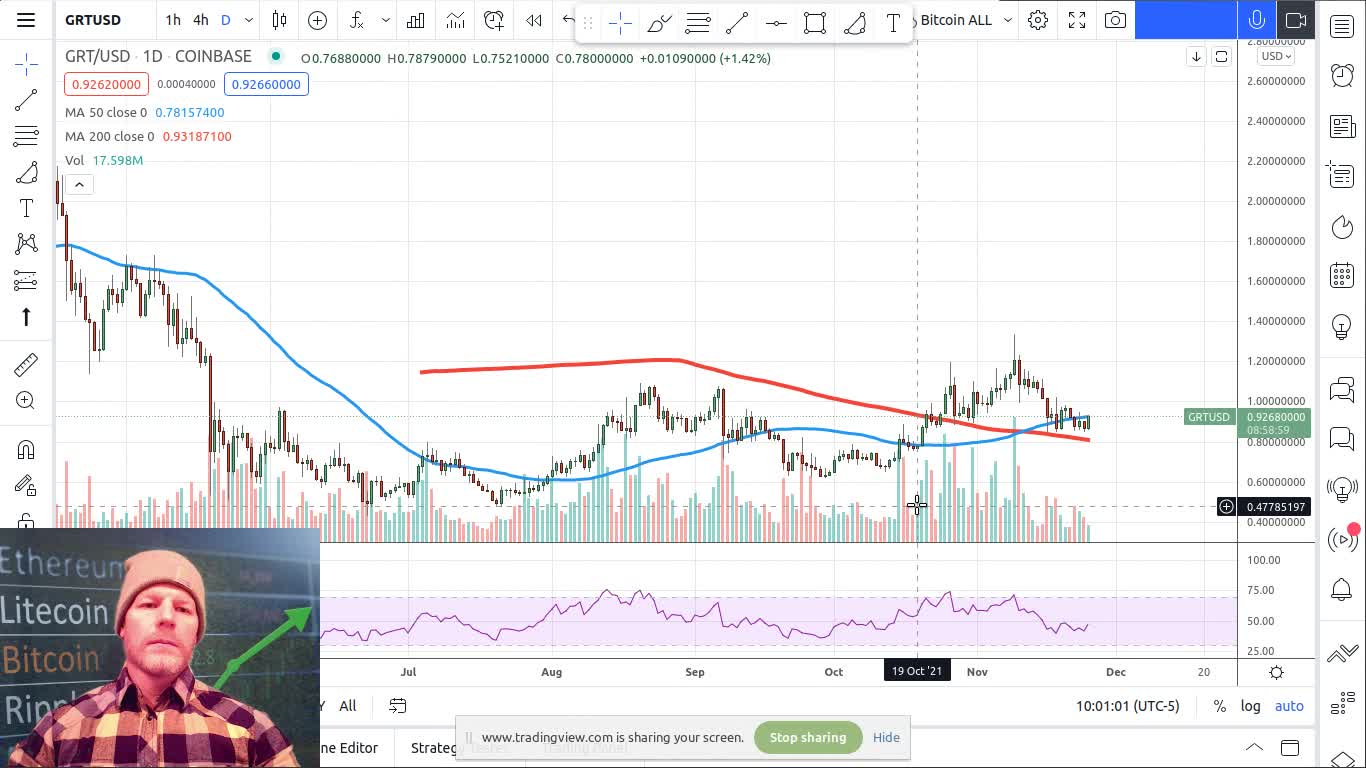Viewport: 1366px width, 768px height.
Task: Enter fullscreen mode
Action: 1077,20
